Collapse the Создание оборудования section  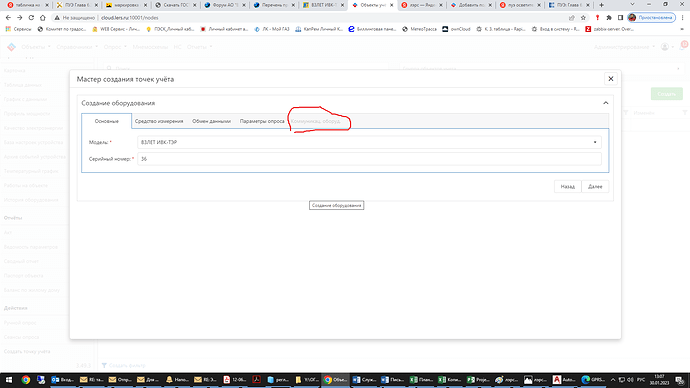(x=606, y=103)
